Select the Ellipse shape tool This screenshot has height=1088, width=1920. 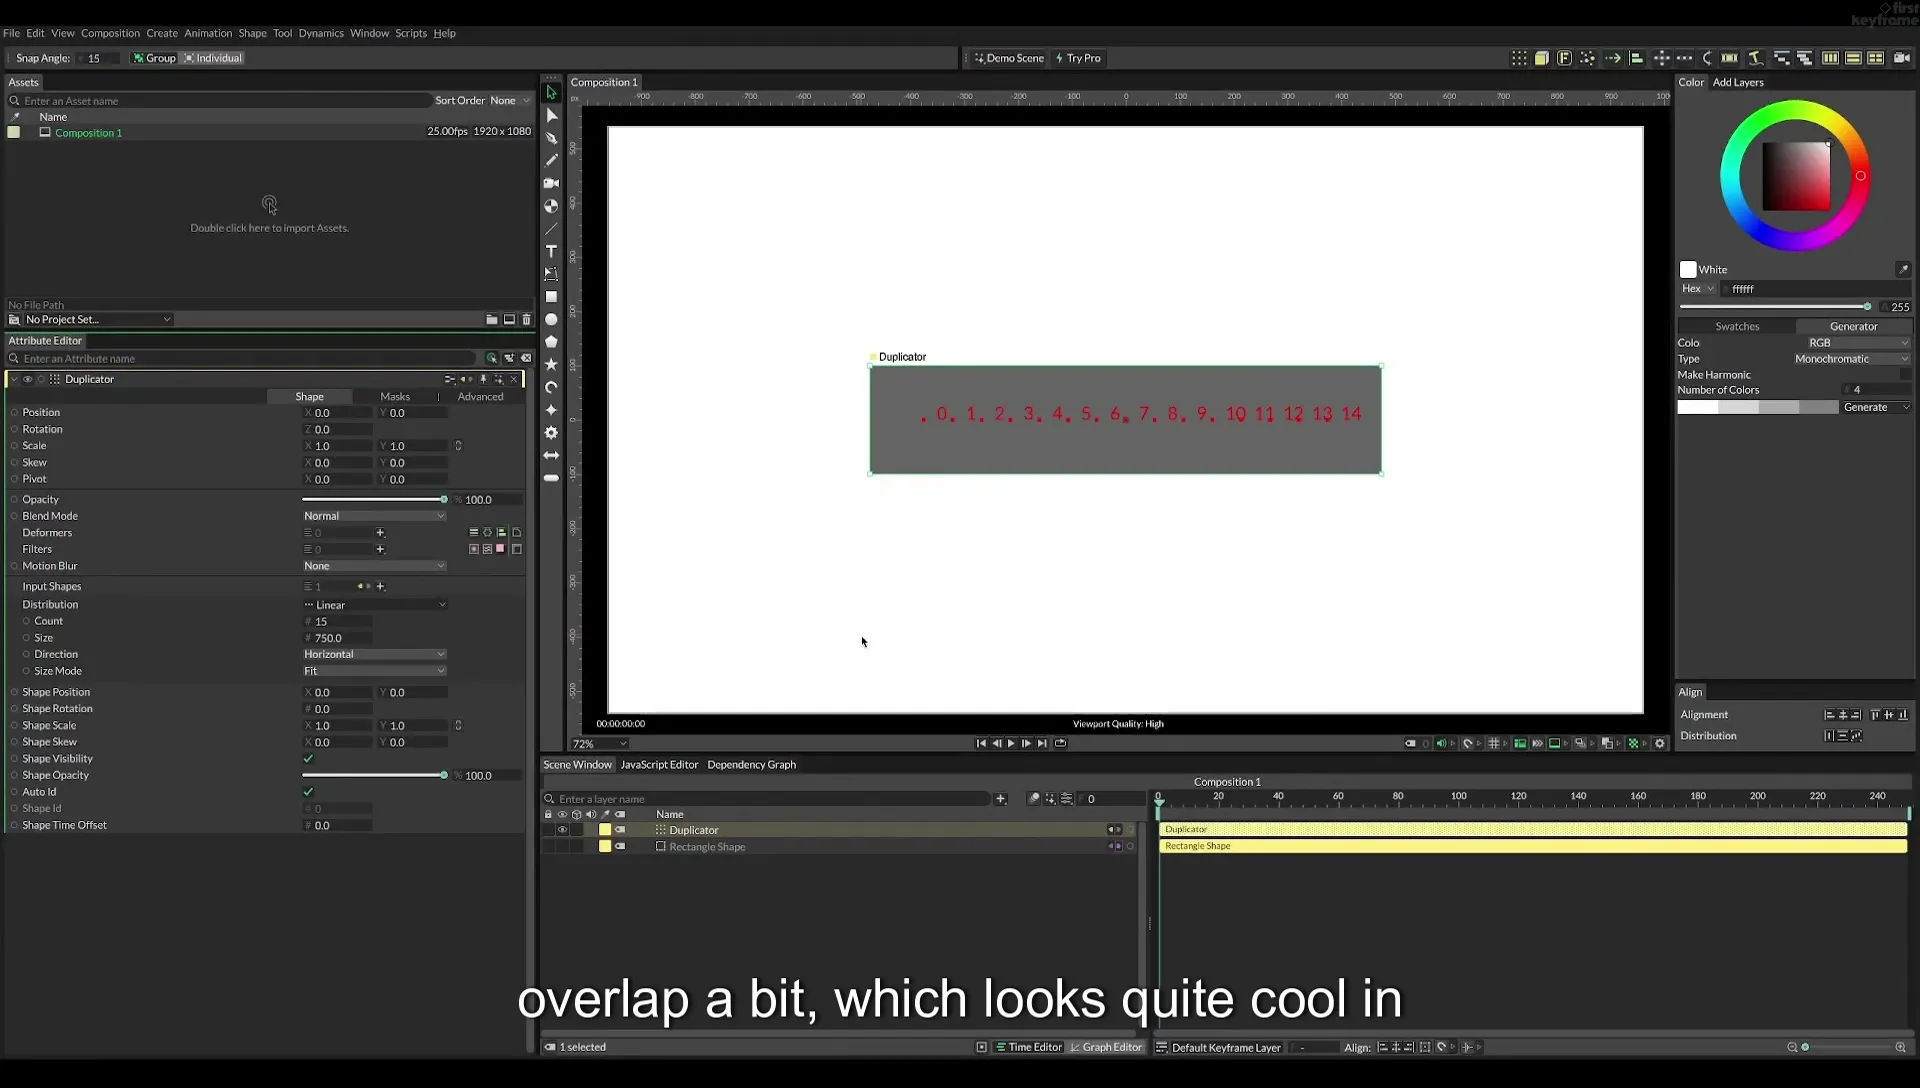(x=551, y=320)
